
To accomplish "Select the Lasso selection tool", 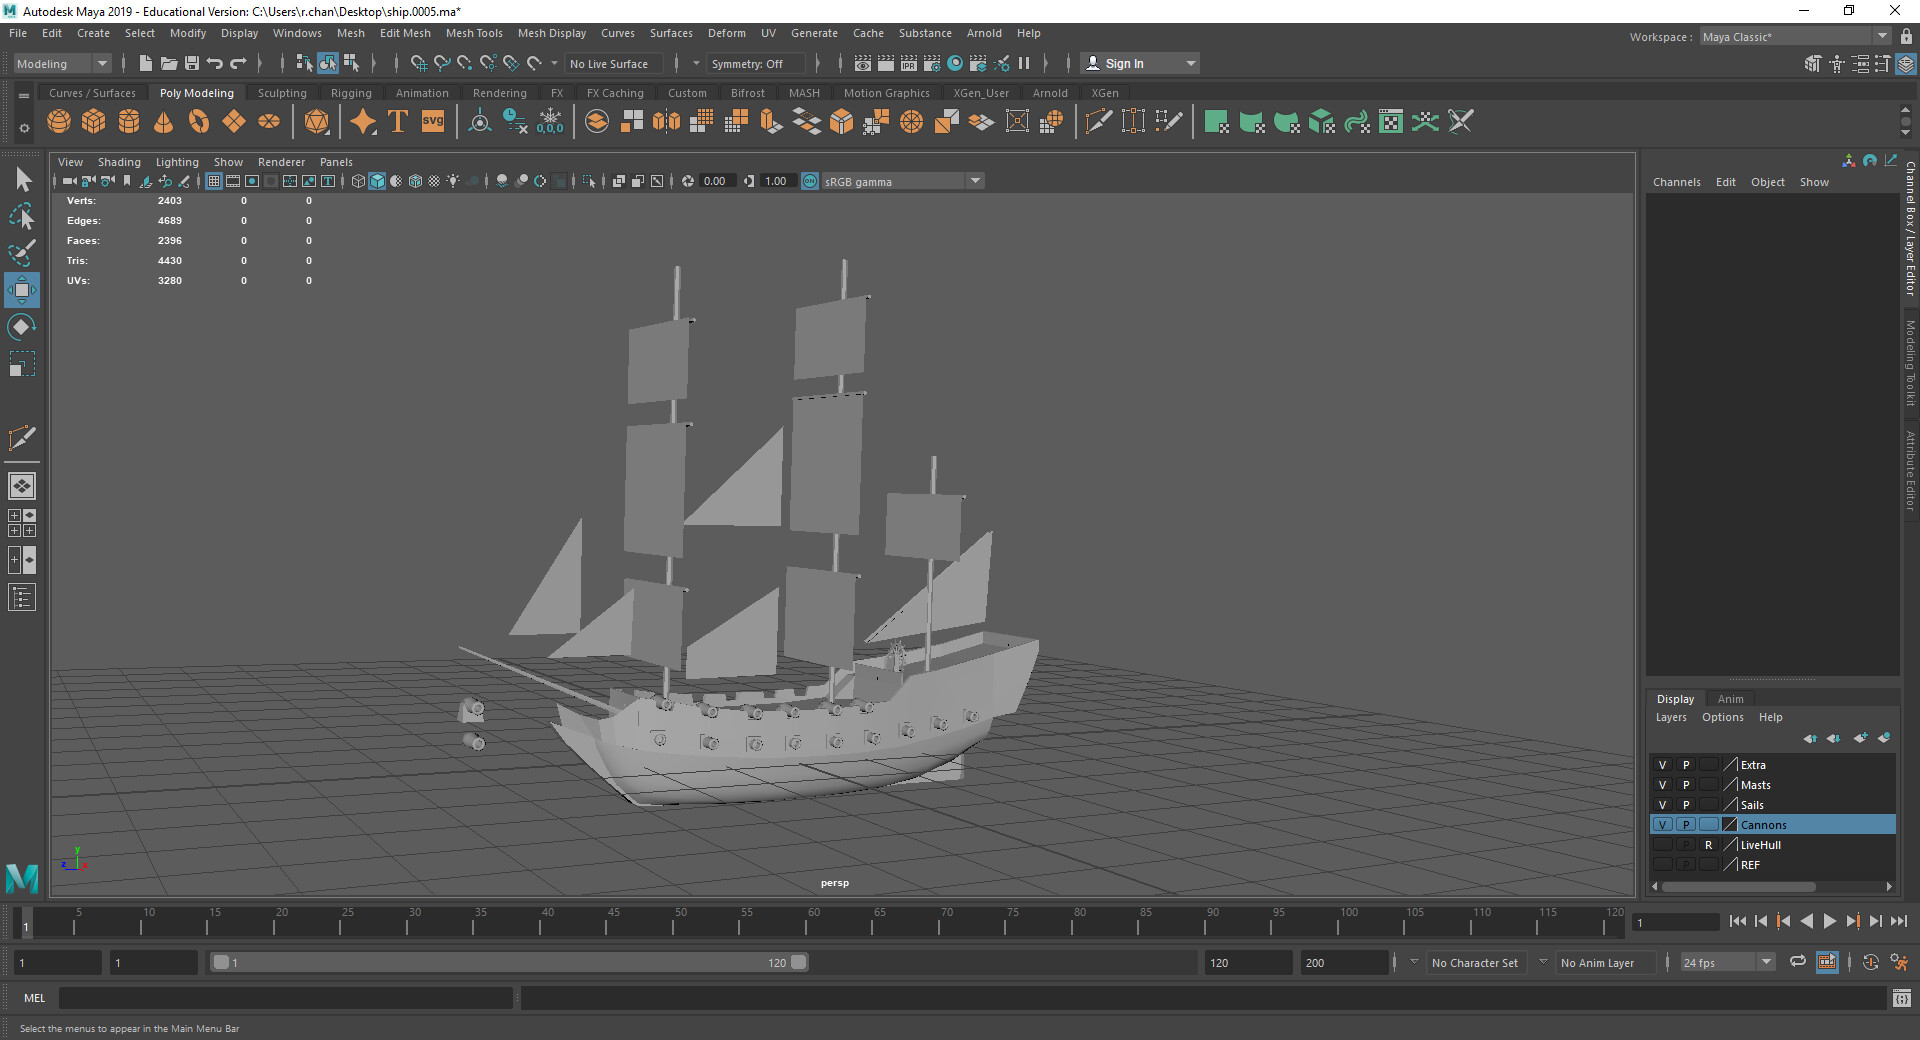I will coord(21,216).
